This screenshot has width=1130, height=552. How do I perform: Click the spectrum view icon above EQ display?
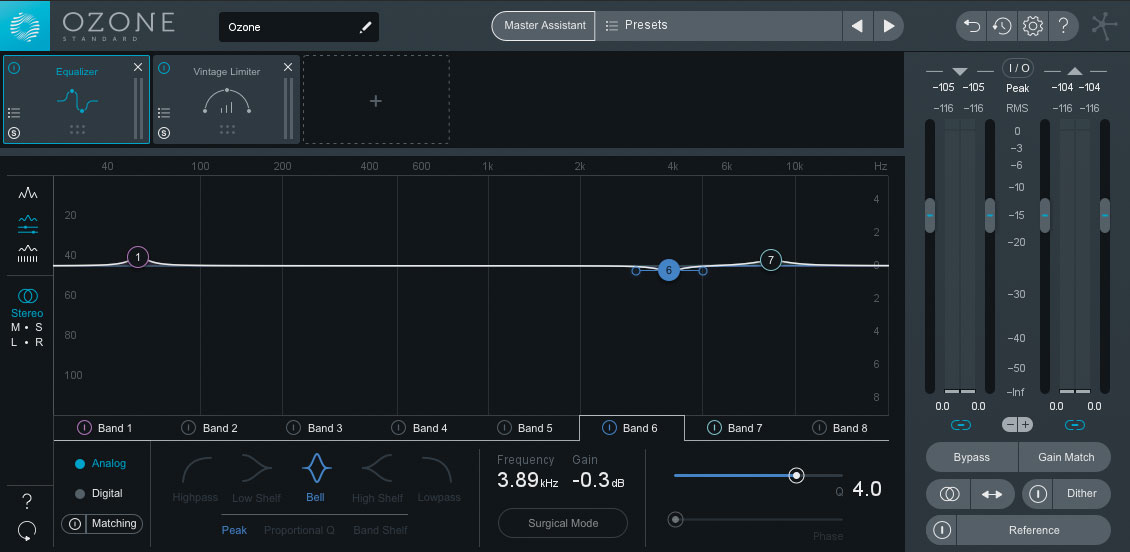[x=28, y=193]
